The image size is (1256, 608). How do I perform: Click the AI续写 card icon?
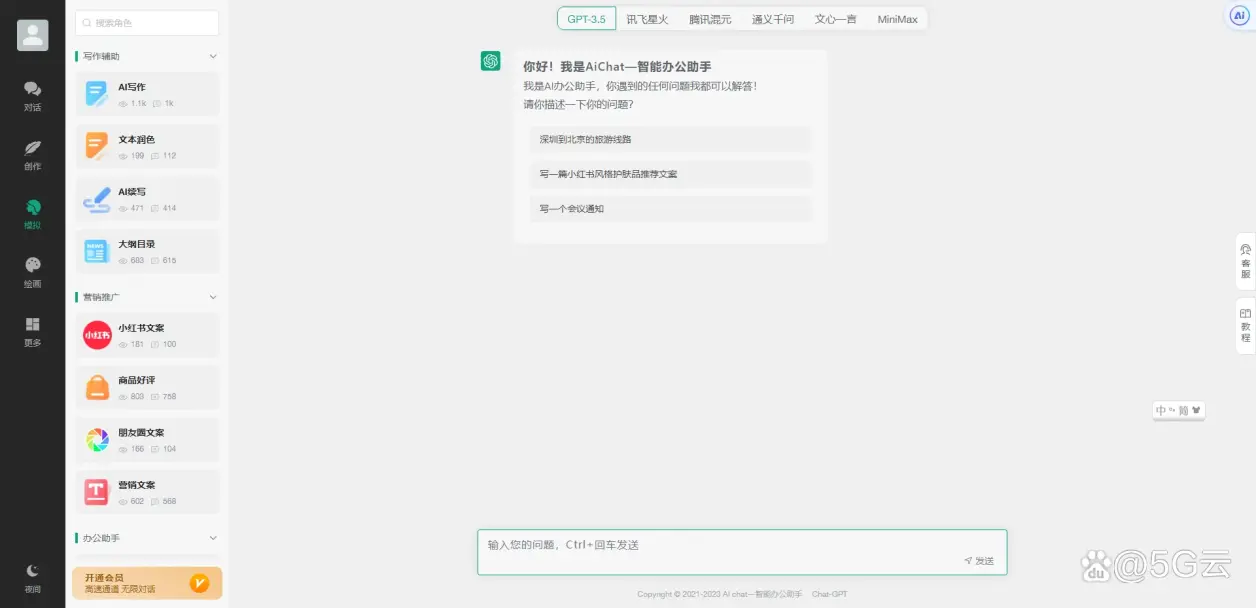click(x=97, y=199)
